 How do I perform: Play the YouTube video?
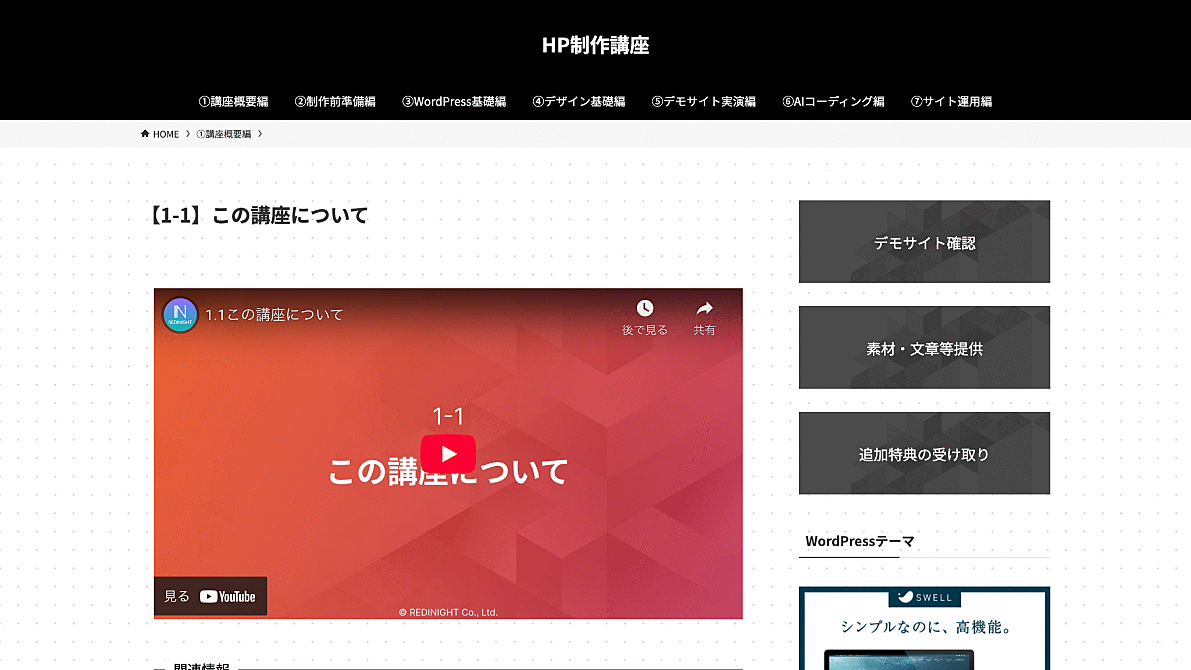[448, 454]
